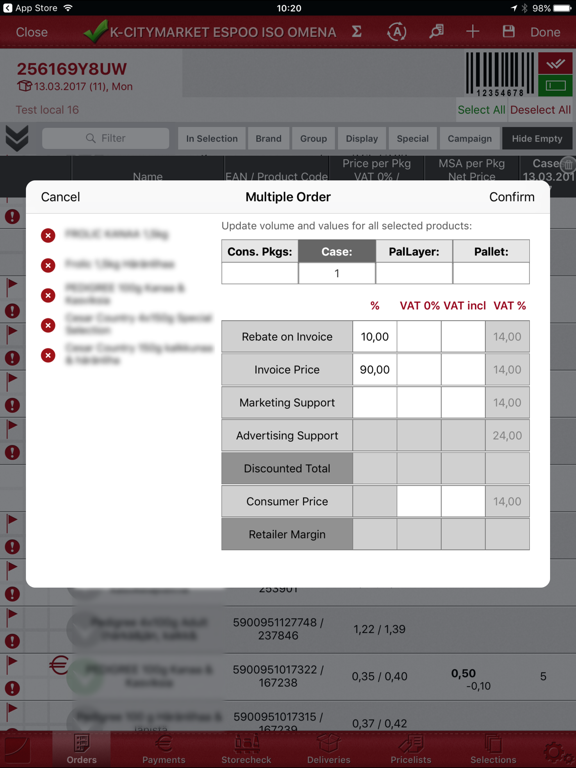Expand the double chevron down arrow
This screenshot has height=768, width=576.
click(x=17, y=138)
